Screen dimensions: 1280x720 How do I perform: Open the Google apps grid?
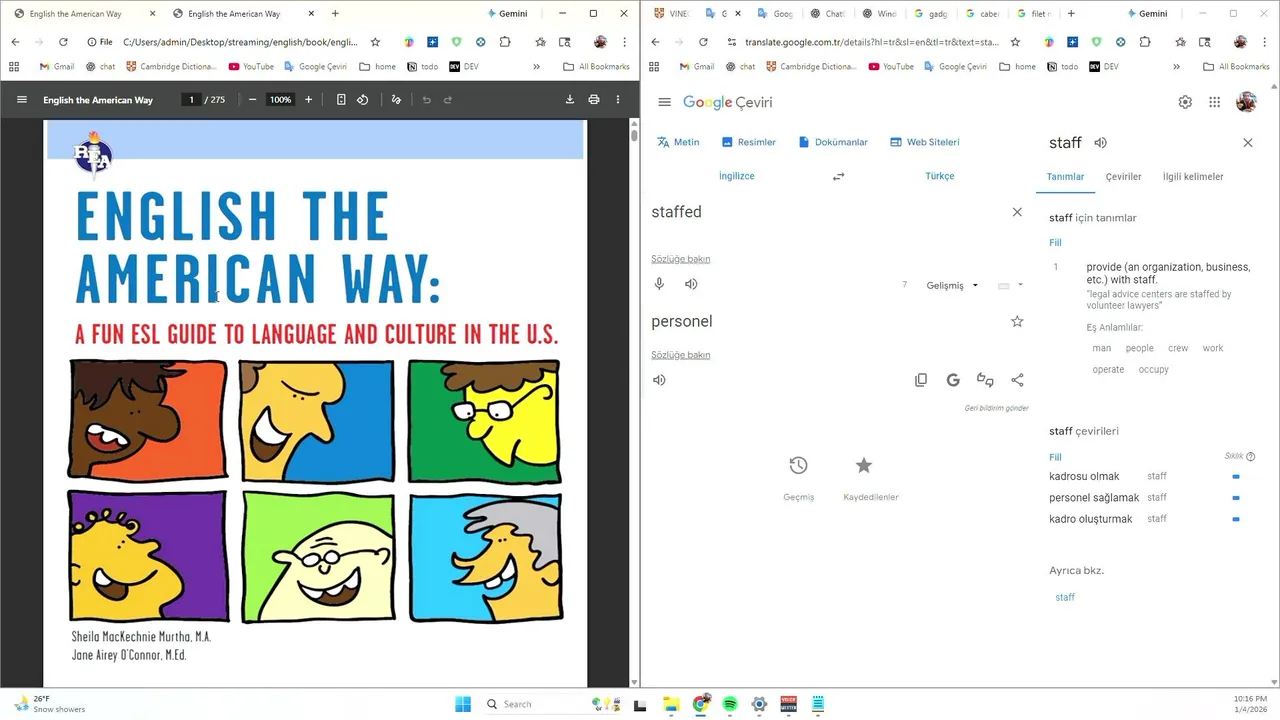click(1214, 102)
